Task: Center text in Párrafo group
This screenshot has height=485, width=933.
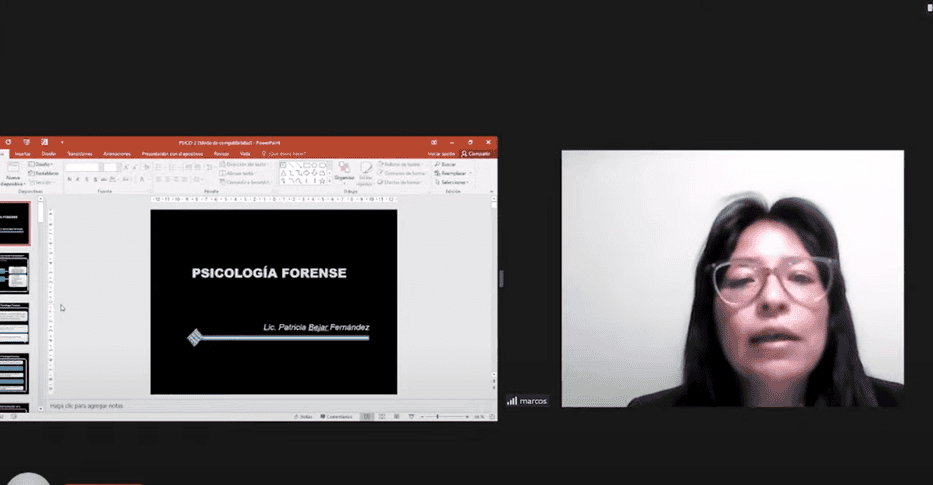Action: 168,179
